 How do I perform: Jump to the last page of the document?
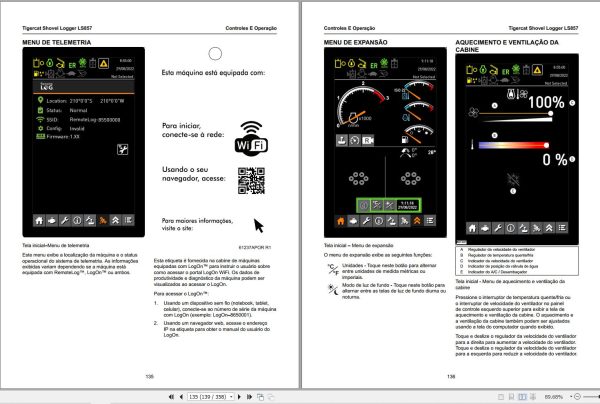249,397
